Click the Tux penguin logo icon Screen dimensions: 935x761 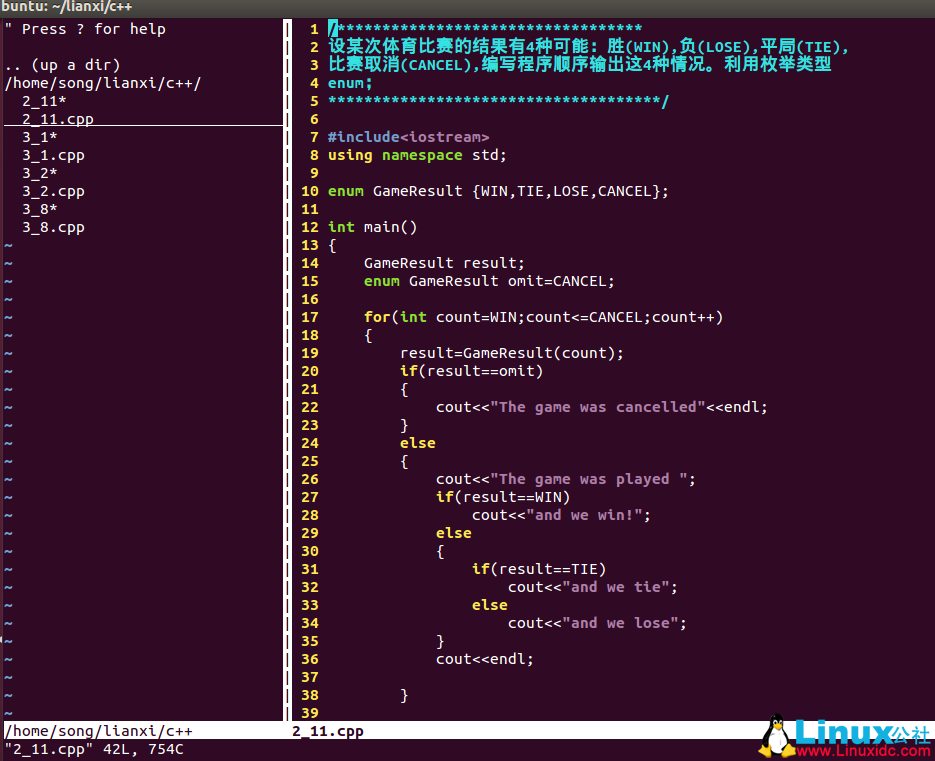tap(775, 736)
